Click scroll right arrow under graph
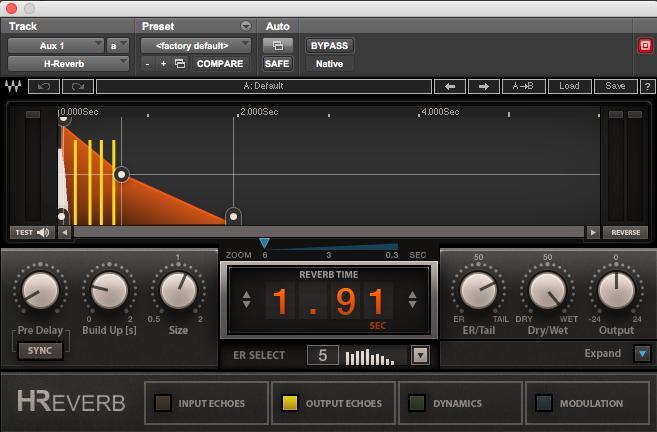Image resolution: width=657 pixels, height=432 pixels. click(593, 233)
